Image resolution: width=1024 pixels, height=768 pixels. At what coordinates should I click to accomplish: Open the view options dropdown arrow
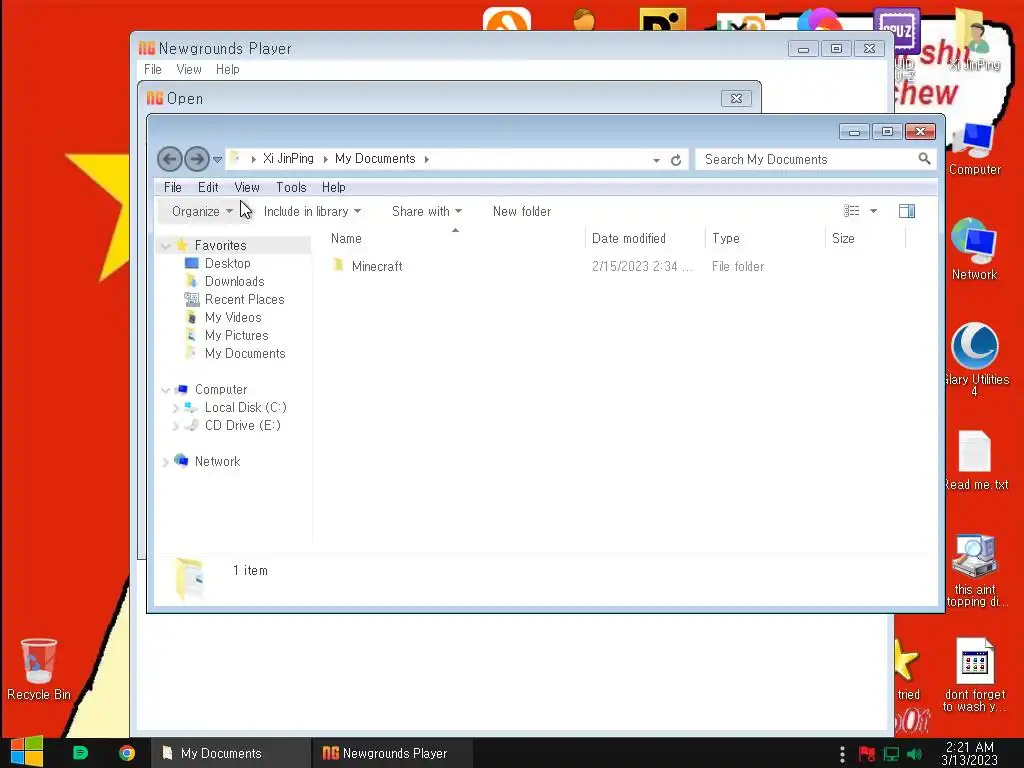[x=873, y=211]
